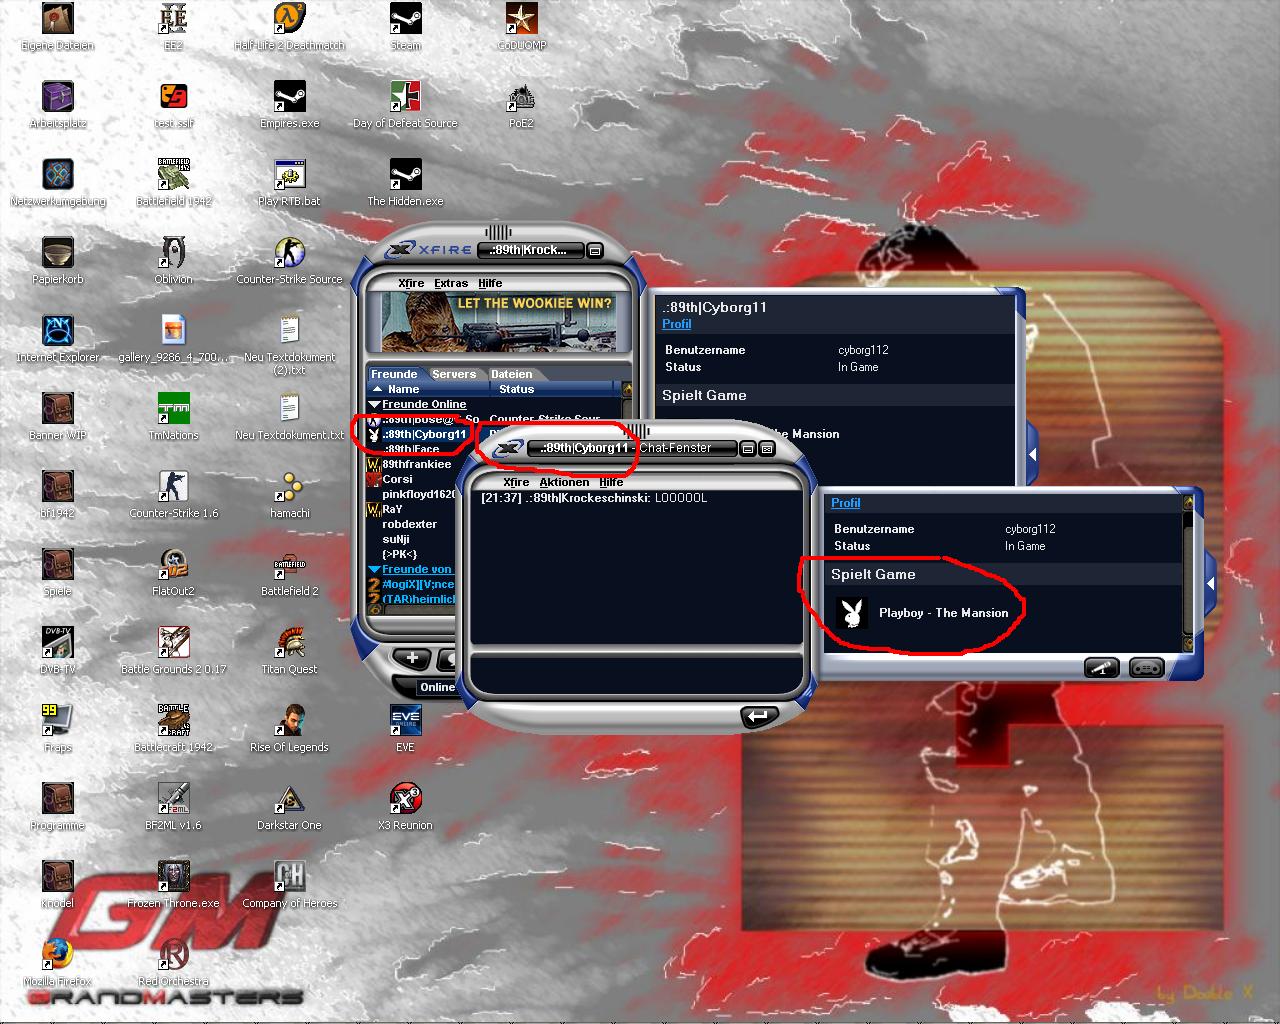Select .:89th|Cyborg11 in friends list
The width and height of the screenshot is (1280, 1024).
(424, 434)
